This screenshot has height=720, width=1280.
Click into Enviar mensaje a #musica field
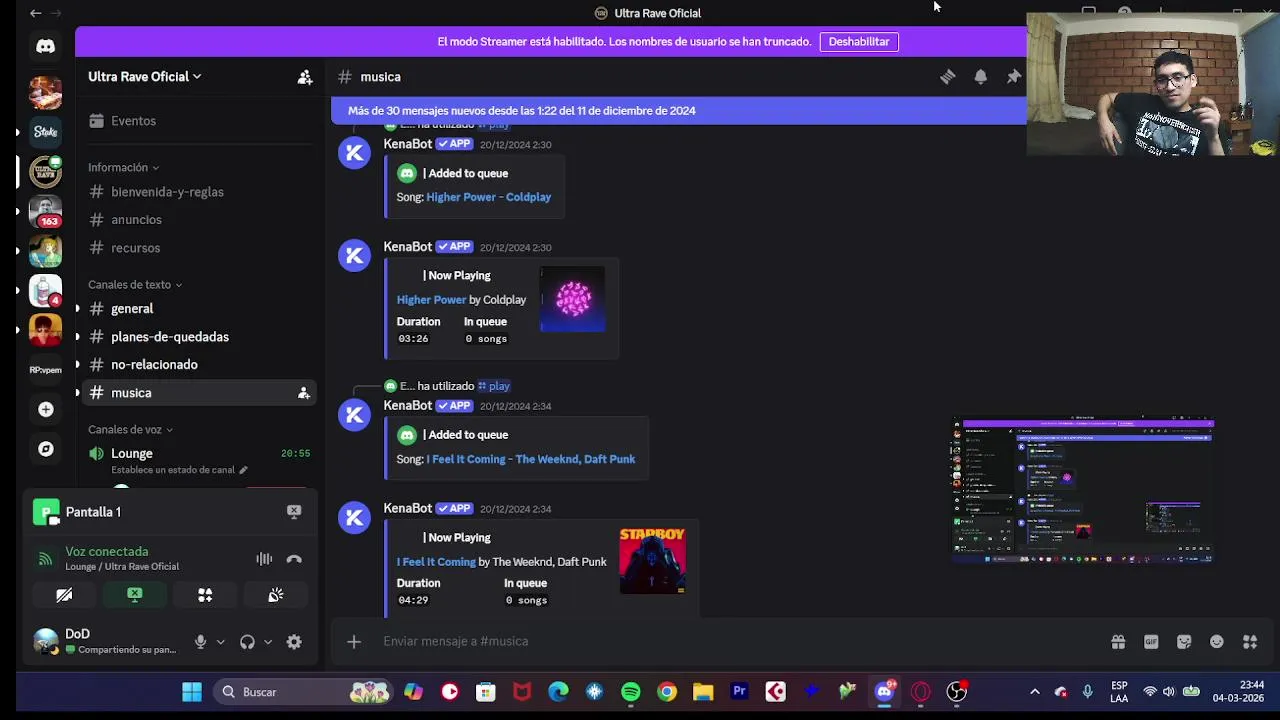(x=735, y=642)
